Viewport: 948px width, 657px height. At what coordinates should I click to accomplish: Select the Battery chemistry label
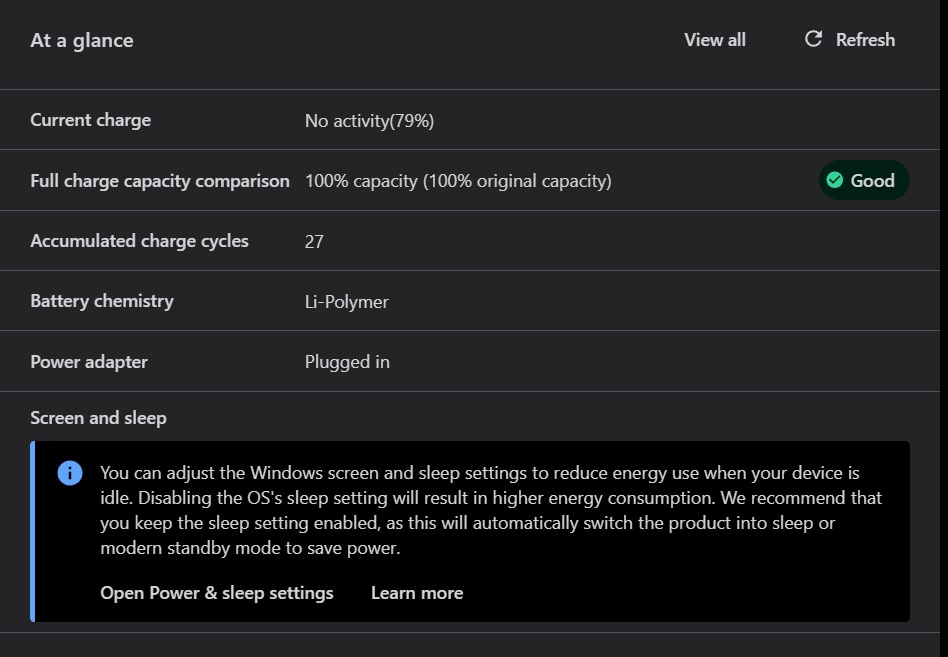(x=102, y=301)
